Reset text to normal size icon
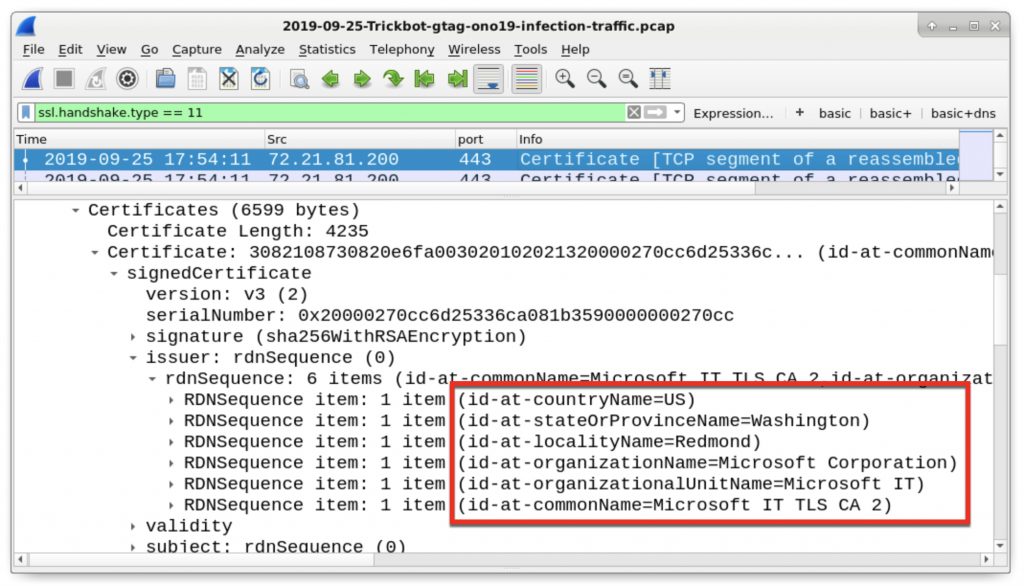1024x586 pixels. [628, 79]
